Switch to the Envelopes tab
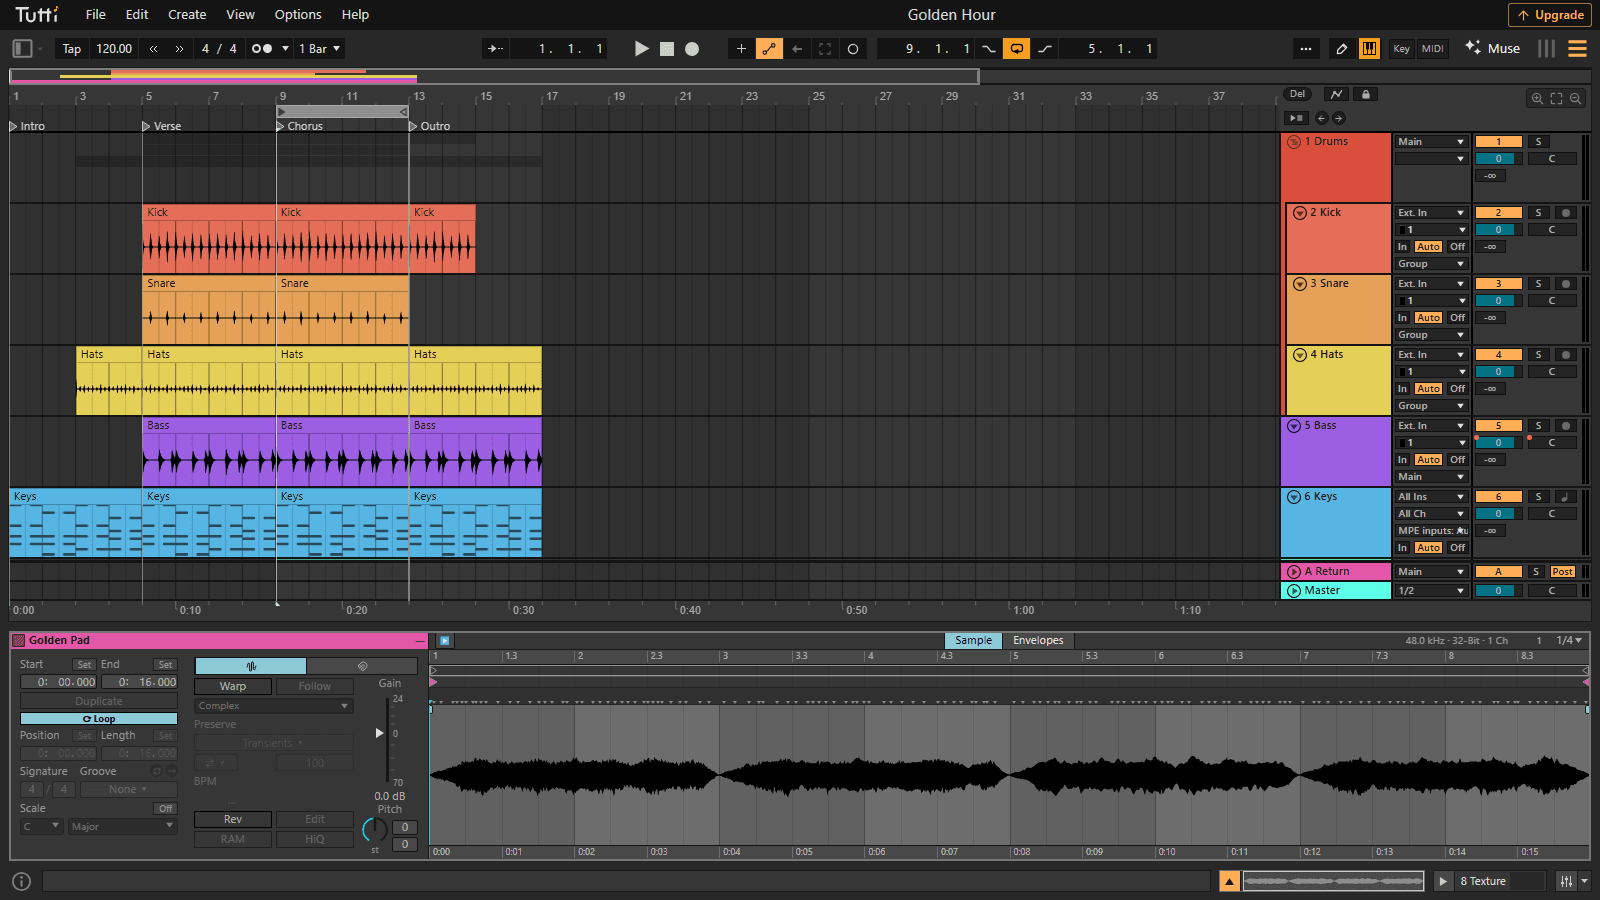Image resolution: width=1600 pixels, height=900 pixels. (1038, 641)
